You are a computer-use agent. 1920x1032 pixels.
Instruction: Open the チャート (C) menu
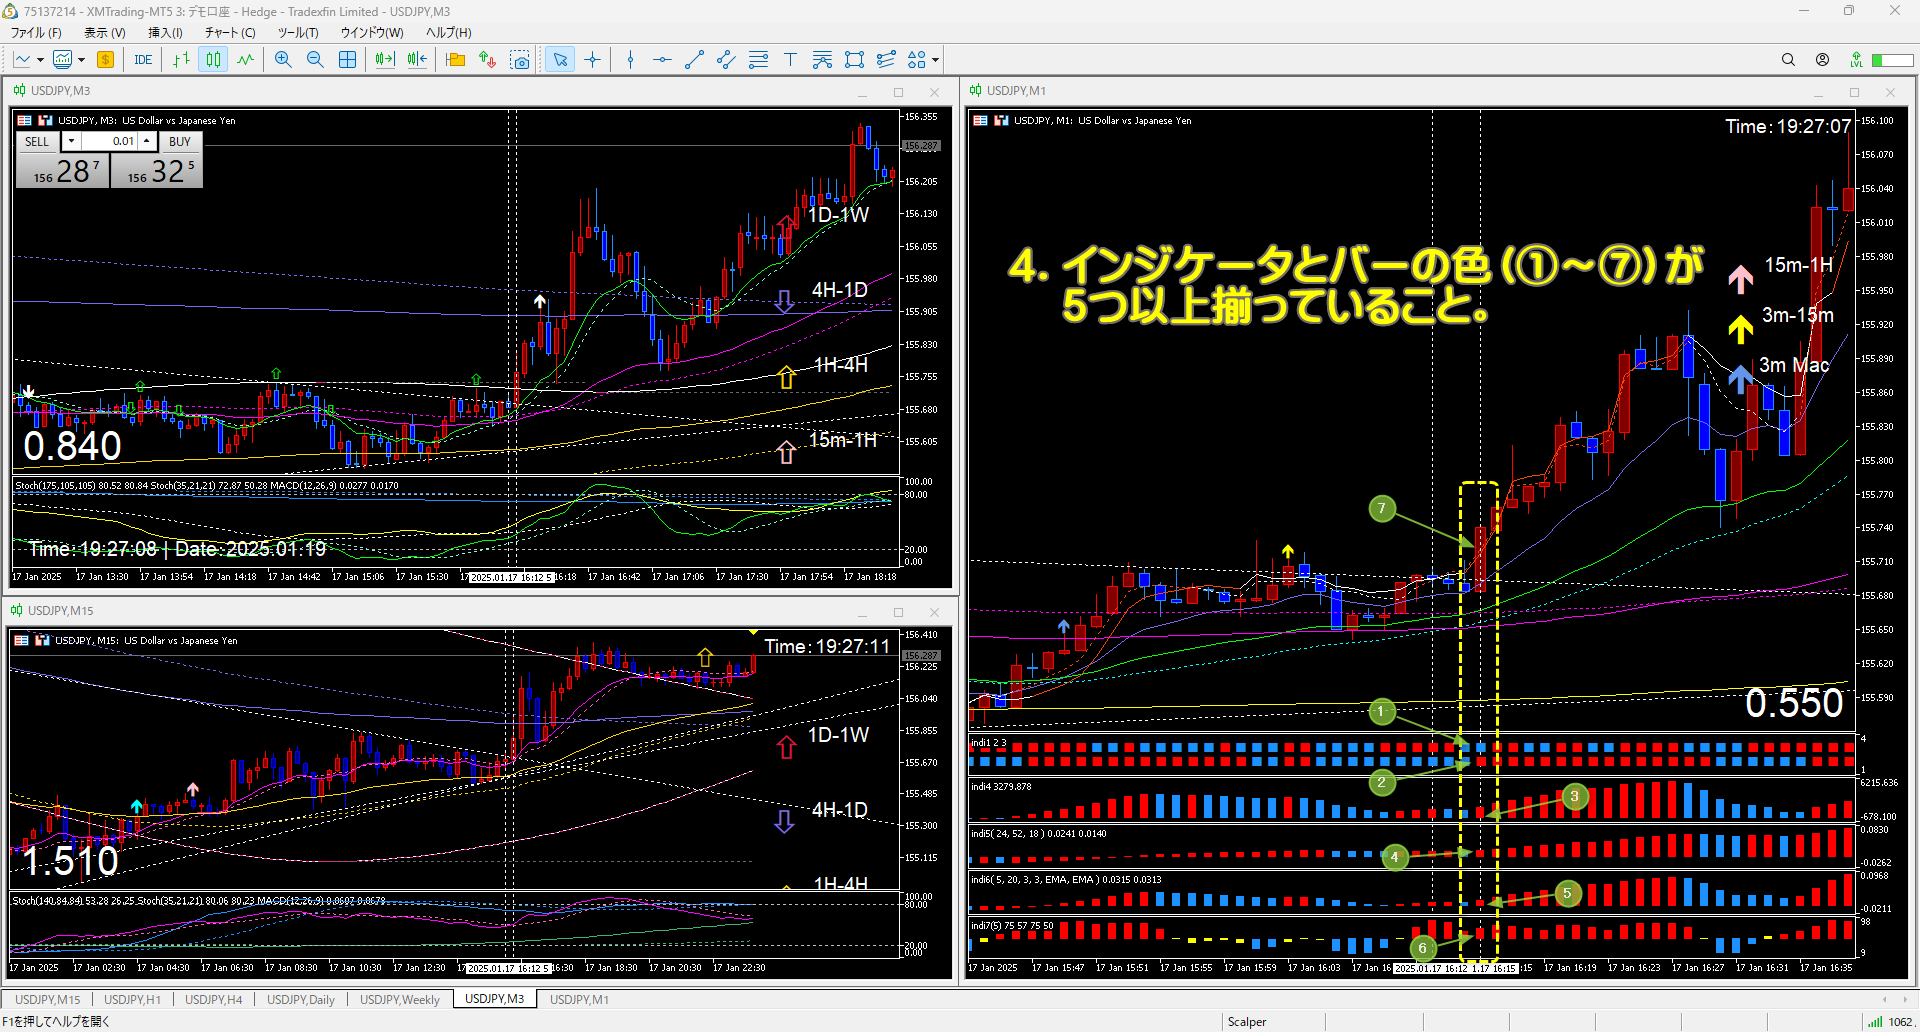229,32
